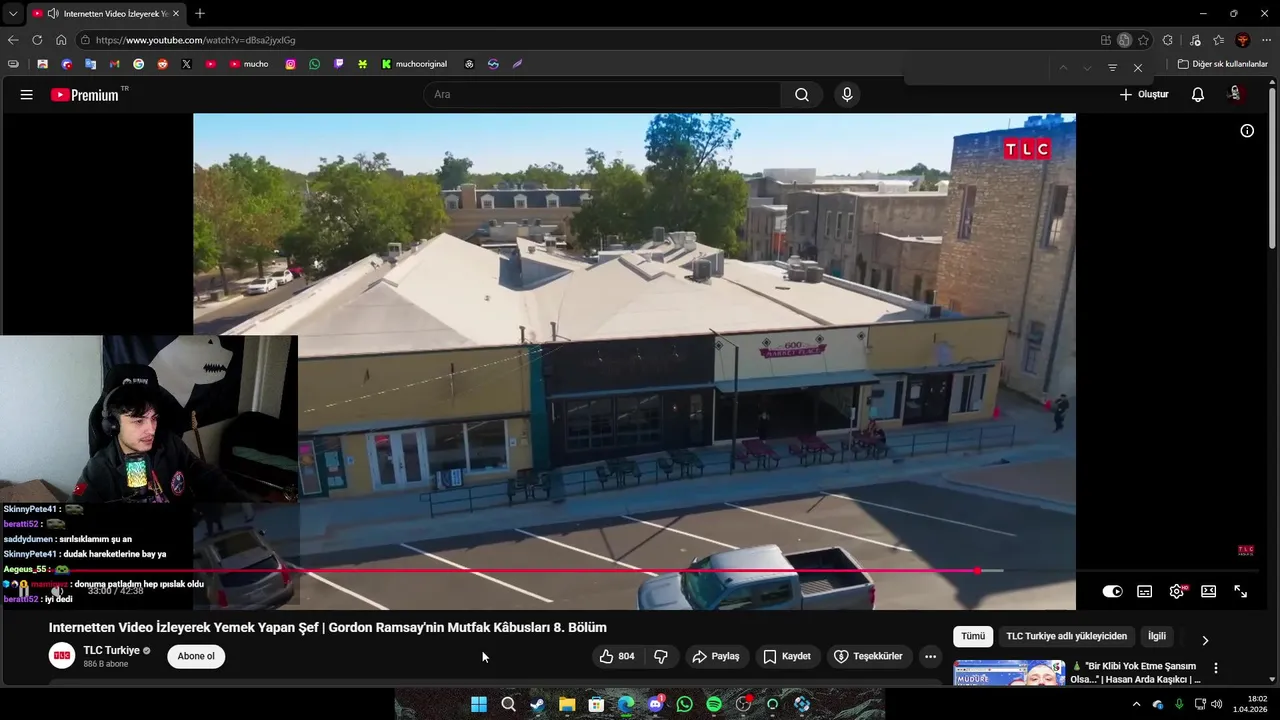This screenshot has height=720, width=1280.
Task: Click the search magnifier button
Action: (x=802, y=95)
